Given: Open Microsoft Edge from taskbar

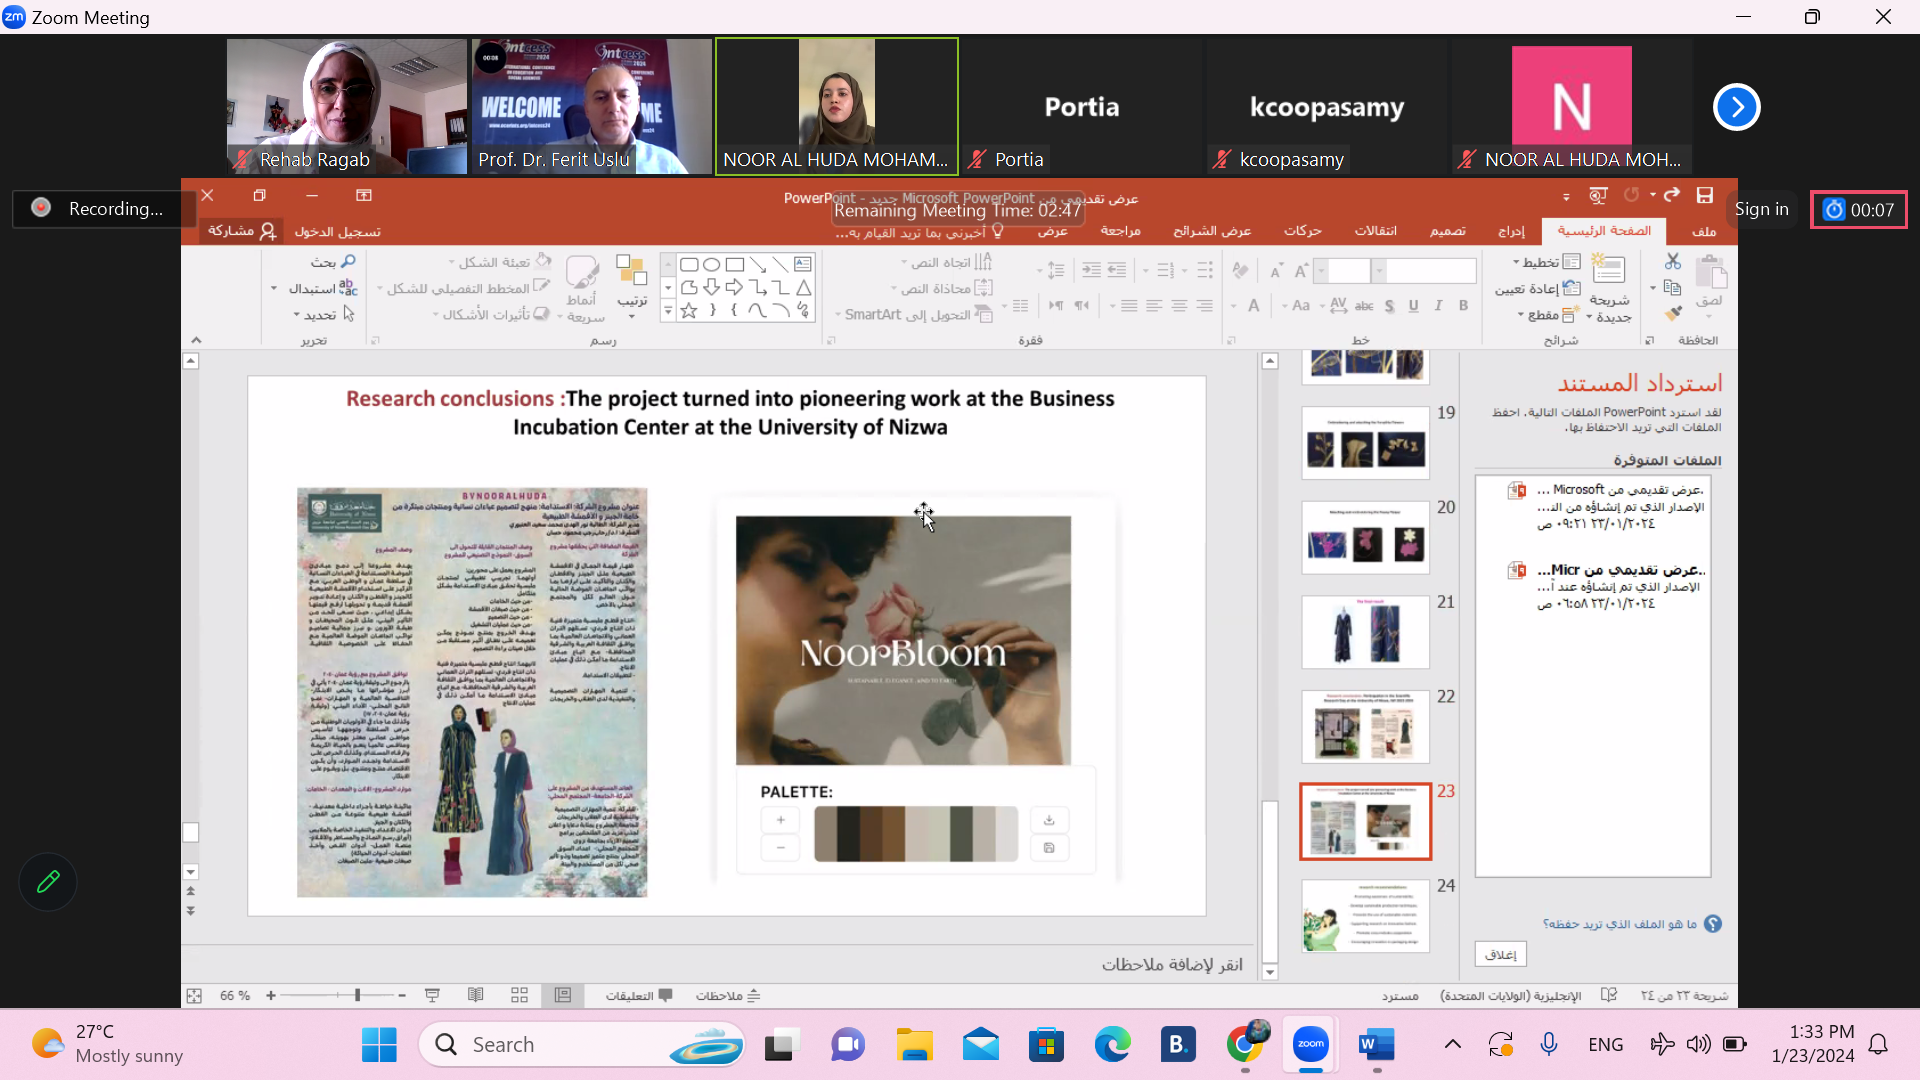Looking at the screenshot, I should pos(1112,1045).
